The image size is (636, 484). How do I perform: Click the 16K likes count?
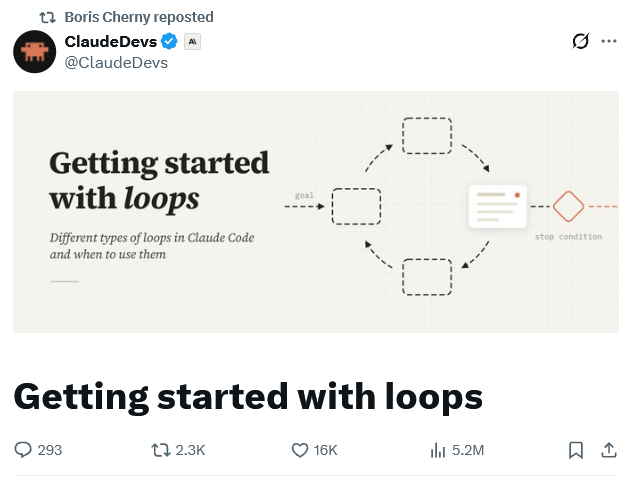point(325,450)
